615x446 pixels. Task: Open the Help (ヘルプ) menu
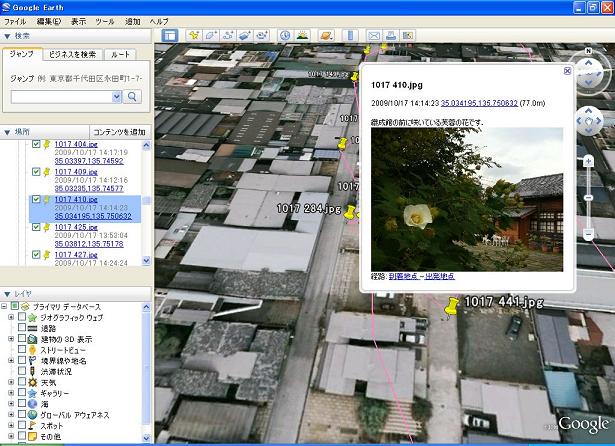tap(159, 22)
